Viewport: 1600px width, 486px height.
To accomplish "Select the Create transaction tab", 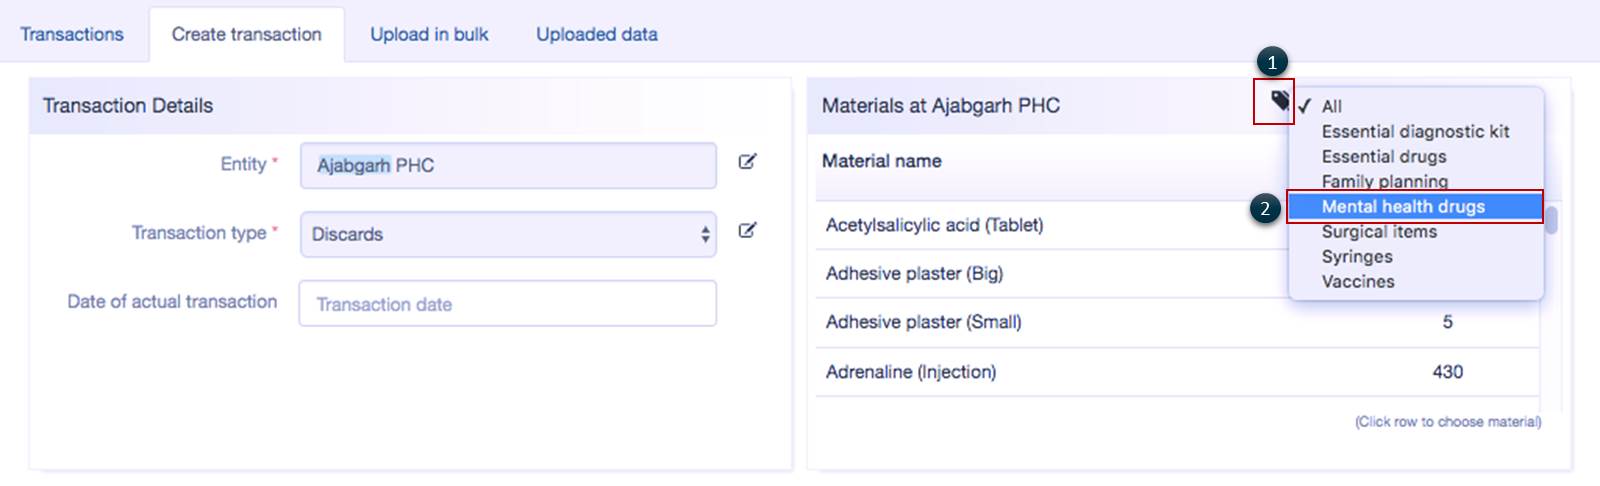I will tap(246, 34).
